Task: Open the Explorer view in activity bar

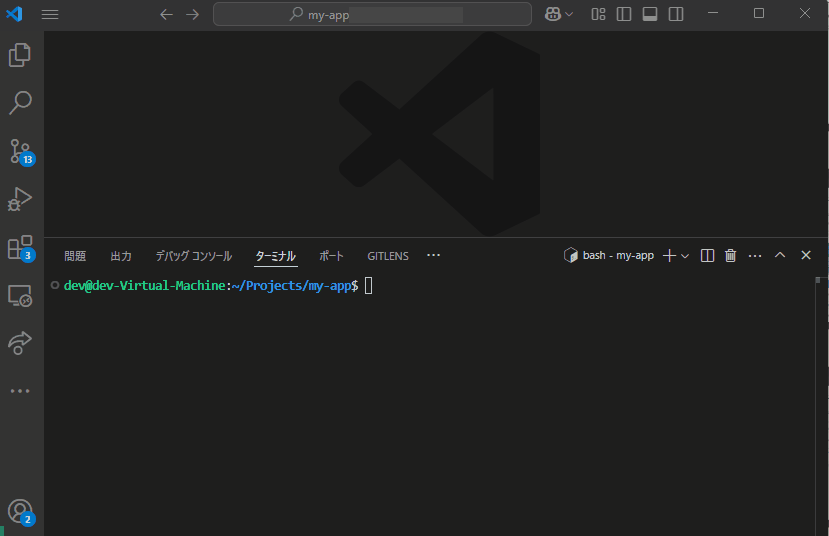Action: pyautogui.click(x=20, y=55)
